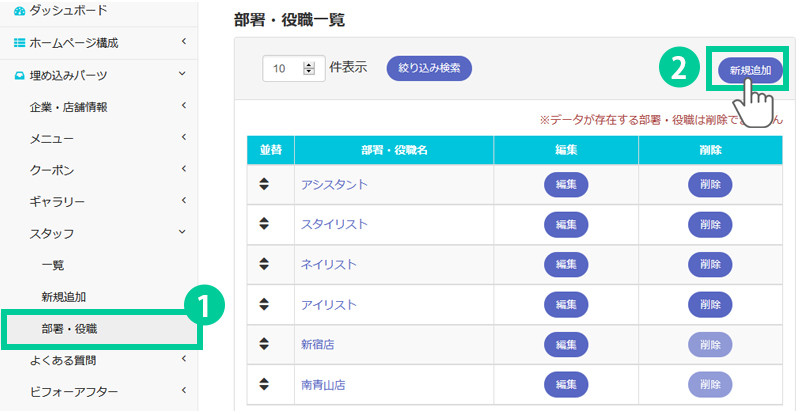The width and height of the screenshot is (800, 414).
Task: Click the sort handle icon for ネイリスト row
Action: [x=265, y=264]
